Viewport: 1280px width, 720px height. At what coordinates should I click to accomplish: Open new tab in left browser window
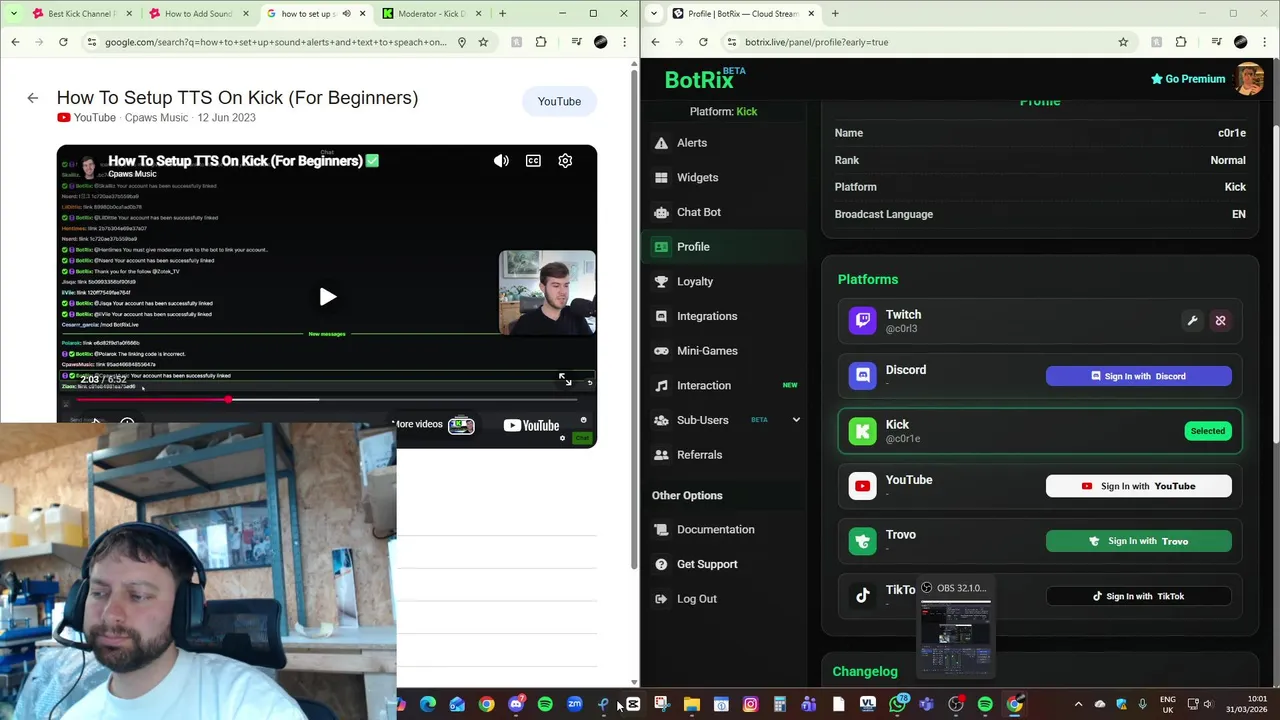(502, 14)
